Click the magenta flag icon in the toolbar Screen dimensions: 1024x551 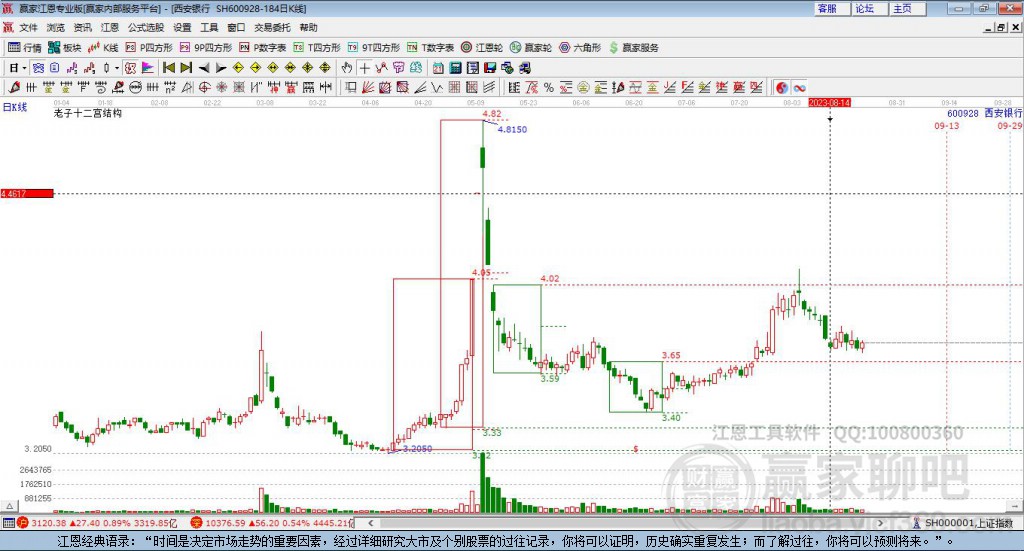(148, 68)
